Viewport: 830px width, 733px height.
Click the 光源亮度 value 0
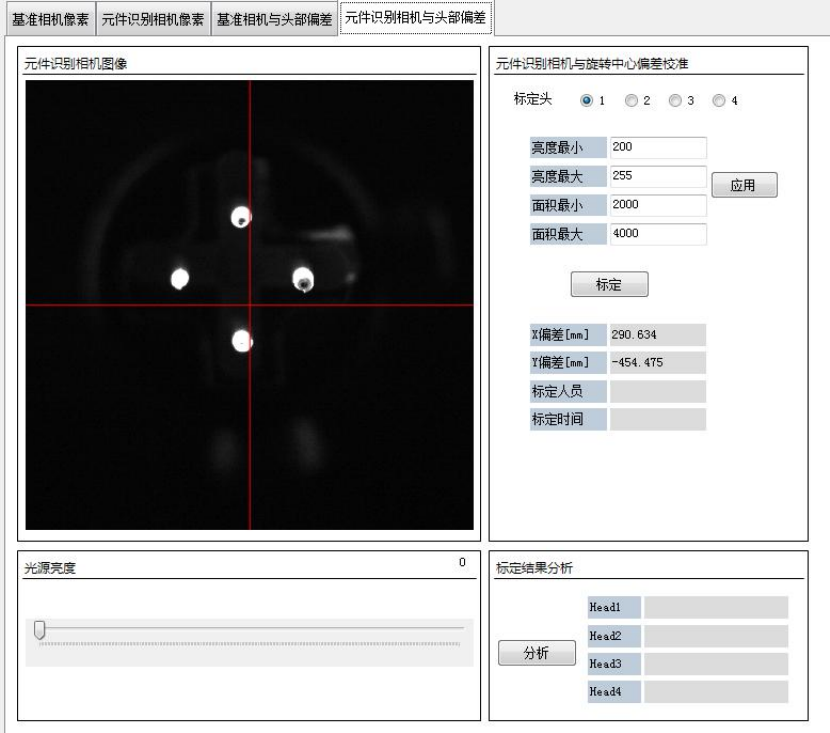462,562
